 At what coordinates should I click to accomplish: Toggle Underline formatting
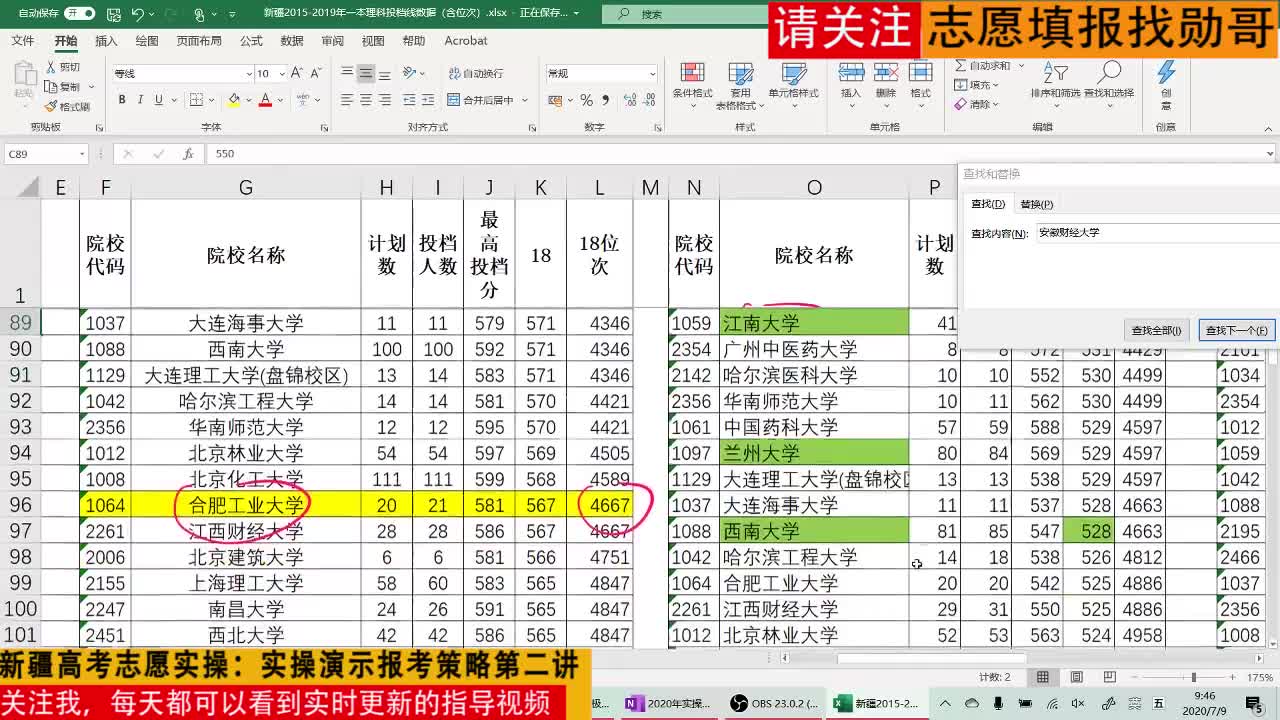(x=158, y=100)
